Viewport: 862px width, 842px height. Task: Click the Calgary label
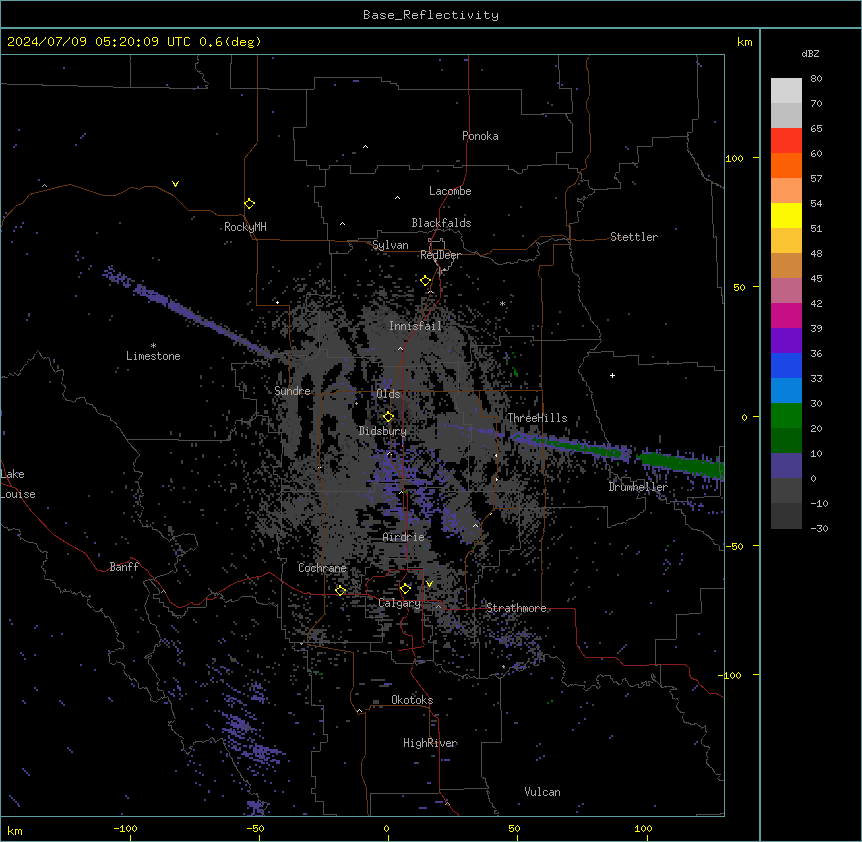pyautogui.click(x=399, y=603)
